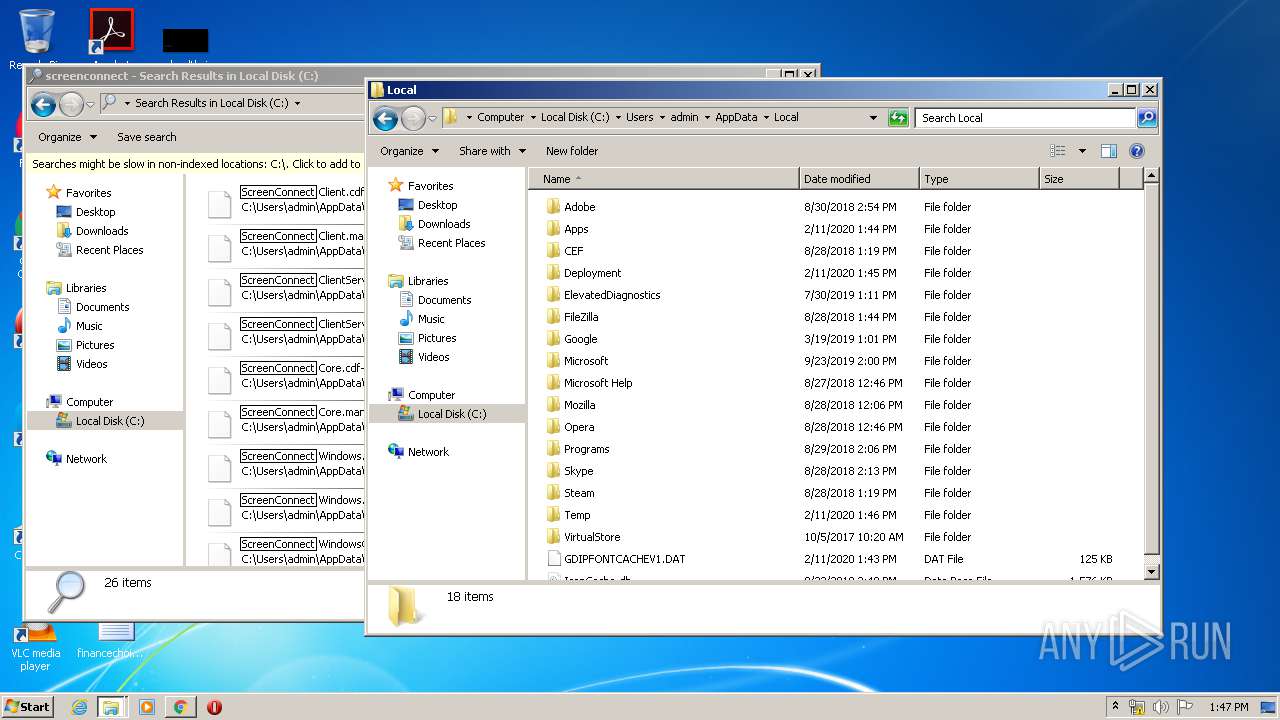Select the Microsoft Help folder

pos(598,383)
